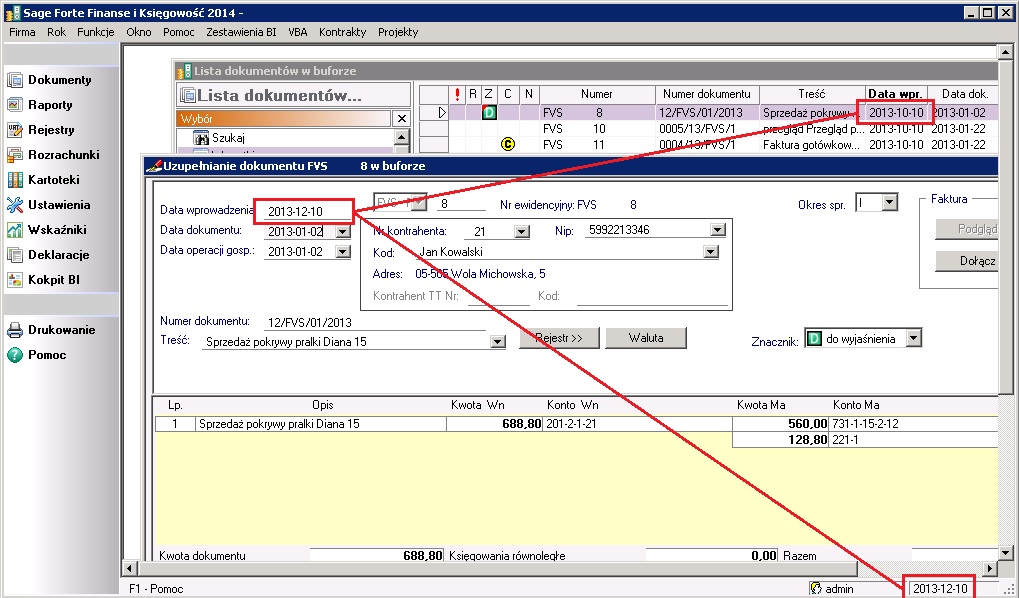Image resolution: width=1019 pixels, height=598 pixels.
Task: Click Konto Wn 201-2-1-21 cell
Action: click(637, 424)
